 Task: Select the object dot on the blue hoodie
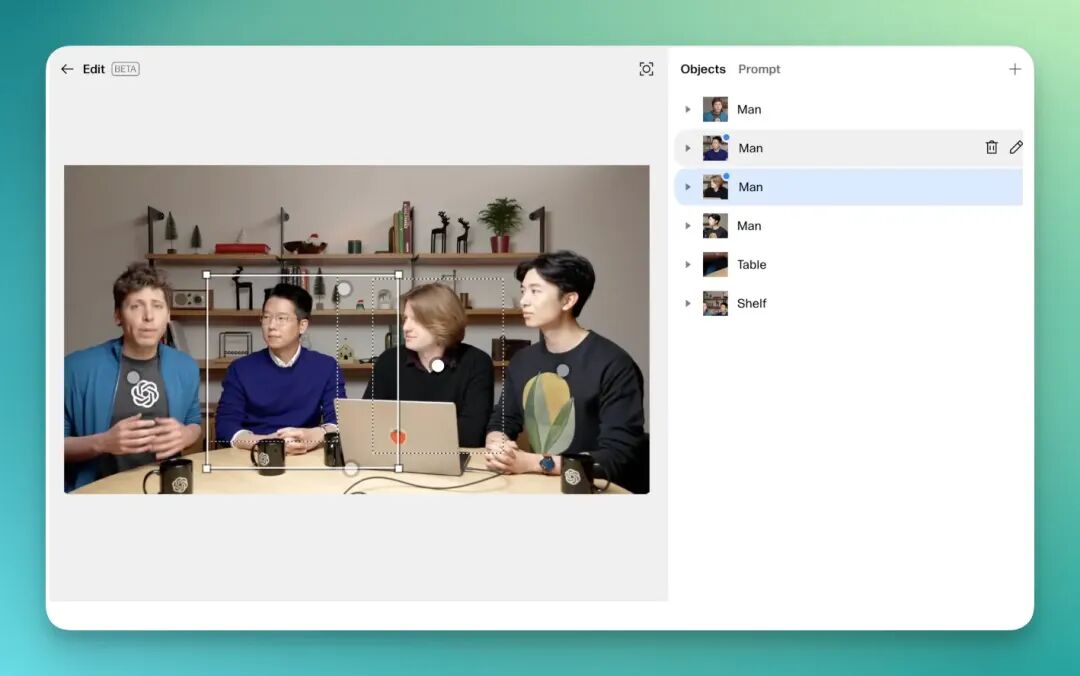tap(133, 377)
